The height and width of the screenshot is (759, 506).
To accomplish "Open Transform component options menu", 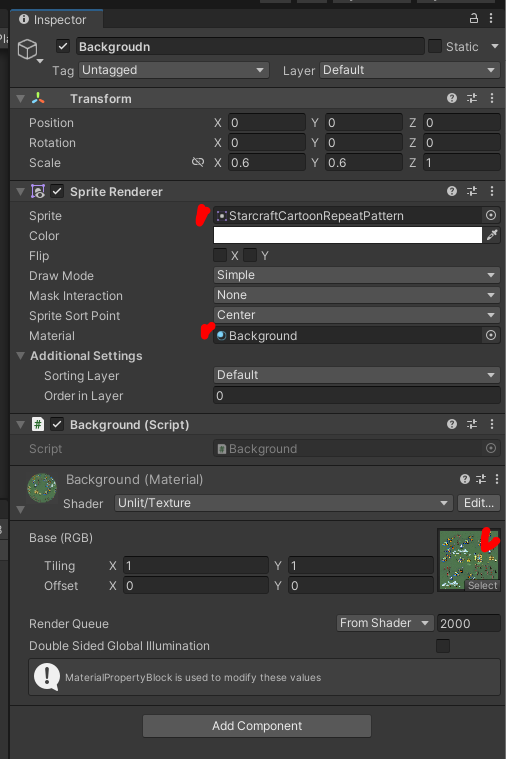I will coord(491,98).
